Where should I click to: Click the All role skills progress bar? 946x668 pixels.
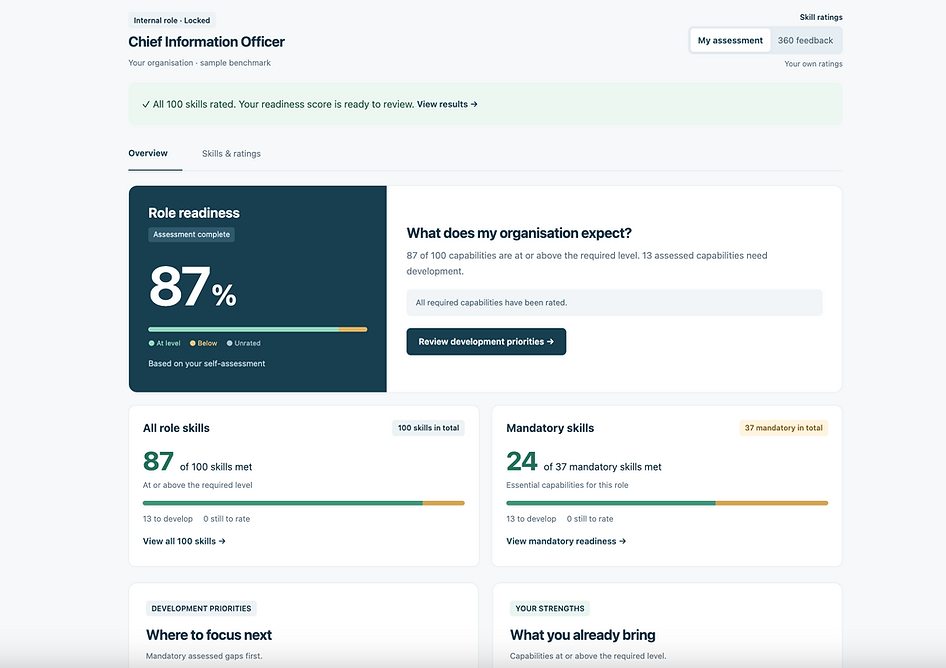tap(303, 503)
